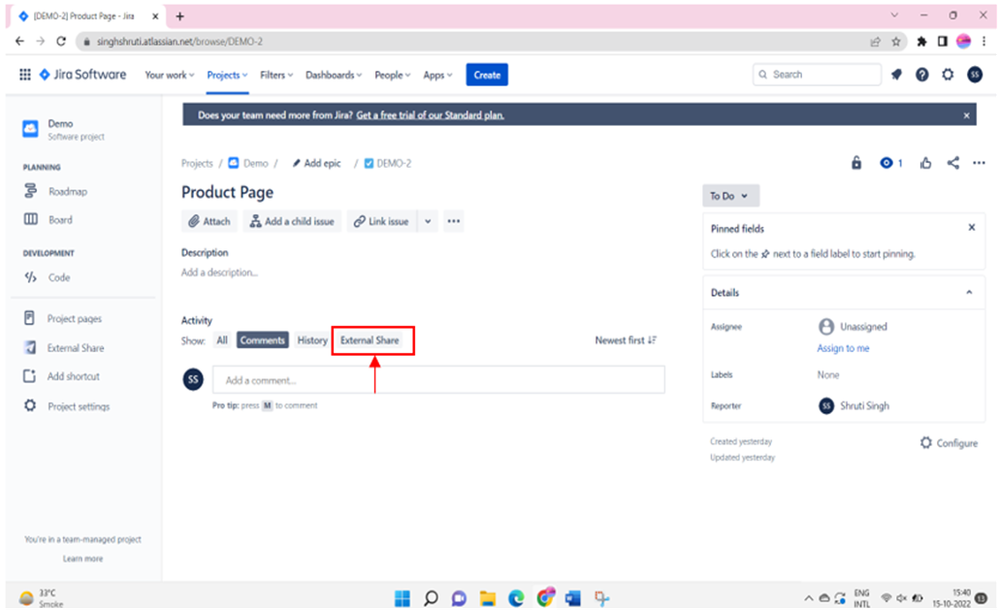This screenshot has height=611, width=999.
Task: Toggle the watch eye icon
Action: 886,163
